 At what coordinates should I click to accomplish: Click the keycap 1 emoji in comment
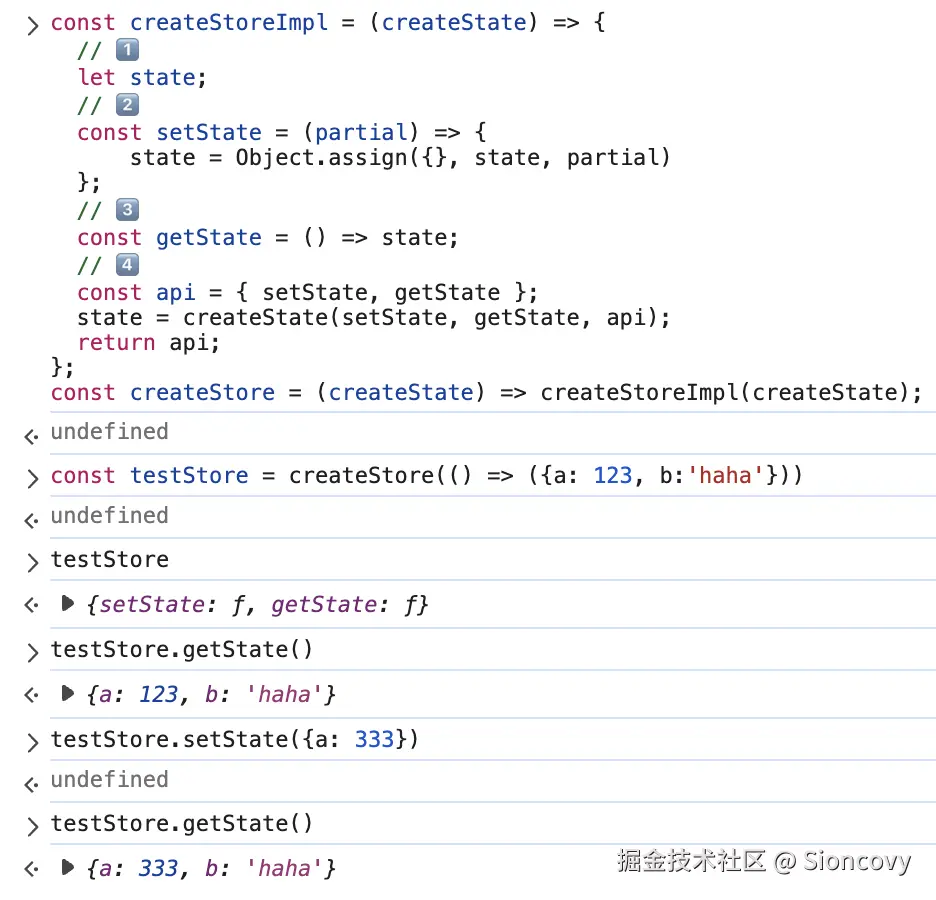click(x=127, y=51)
